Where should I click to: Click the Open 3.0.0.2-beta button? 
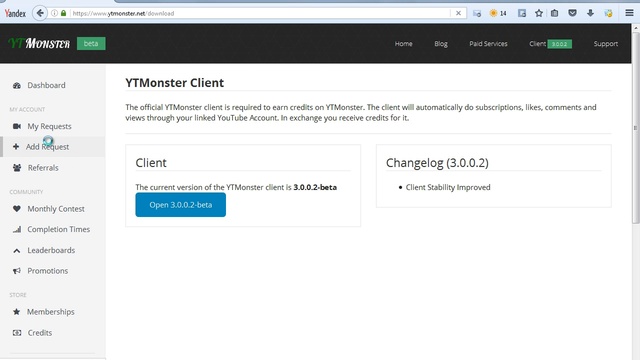pos(180,205)
